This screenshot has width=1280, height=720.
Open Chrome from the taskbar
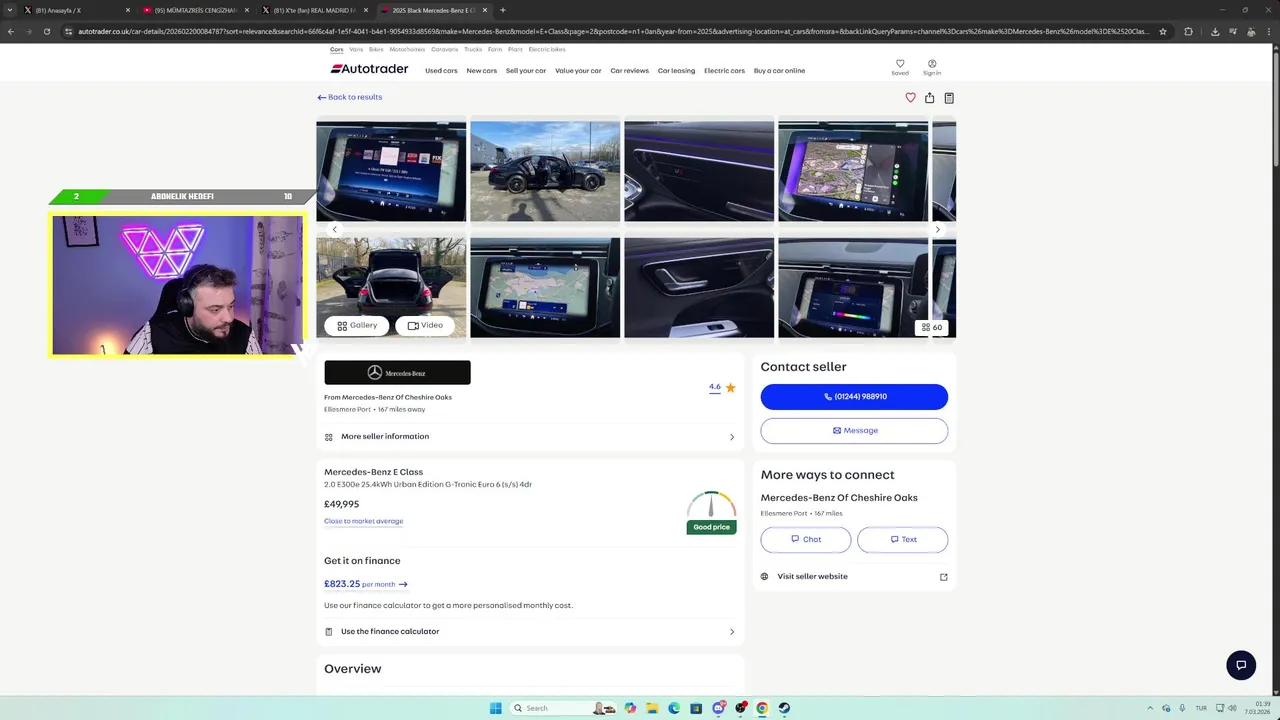(762, 708)
